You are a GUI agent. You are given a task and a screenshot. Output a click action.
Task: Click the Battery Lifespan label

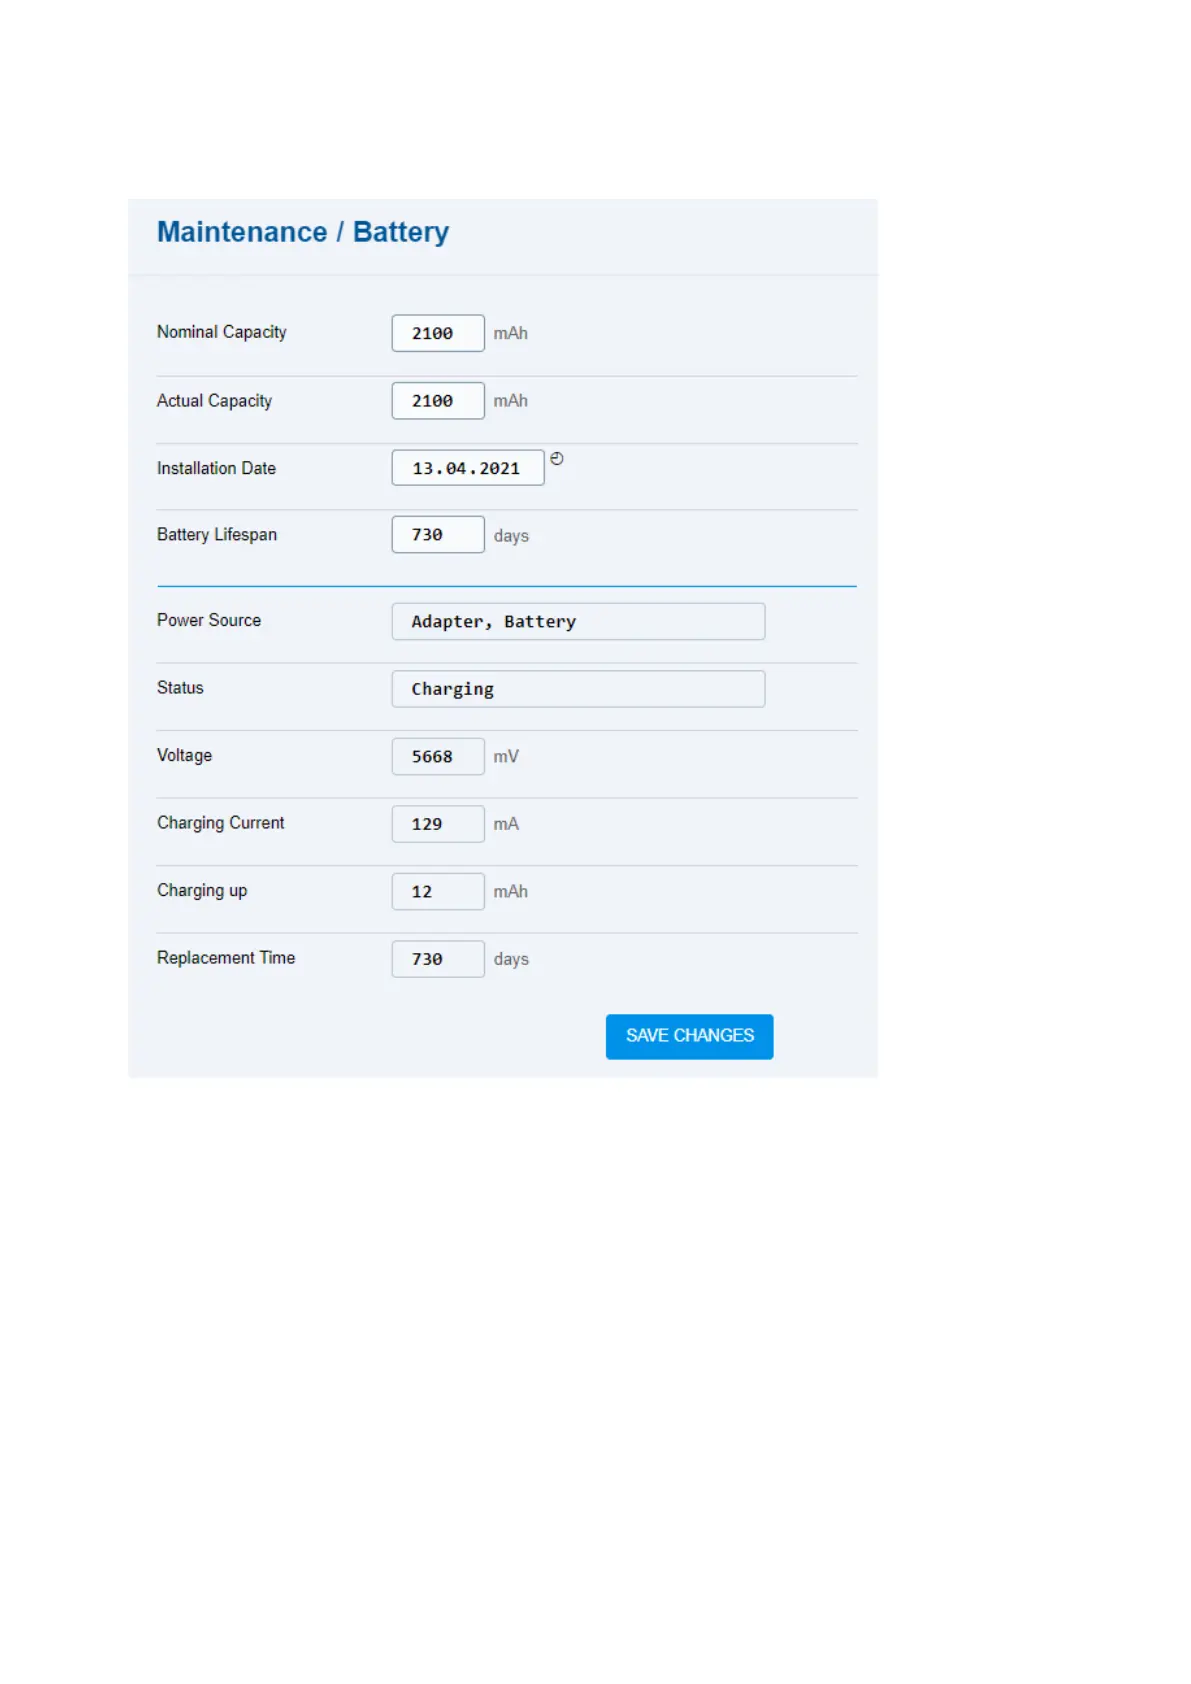tap(217, 535)
